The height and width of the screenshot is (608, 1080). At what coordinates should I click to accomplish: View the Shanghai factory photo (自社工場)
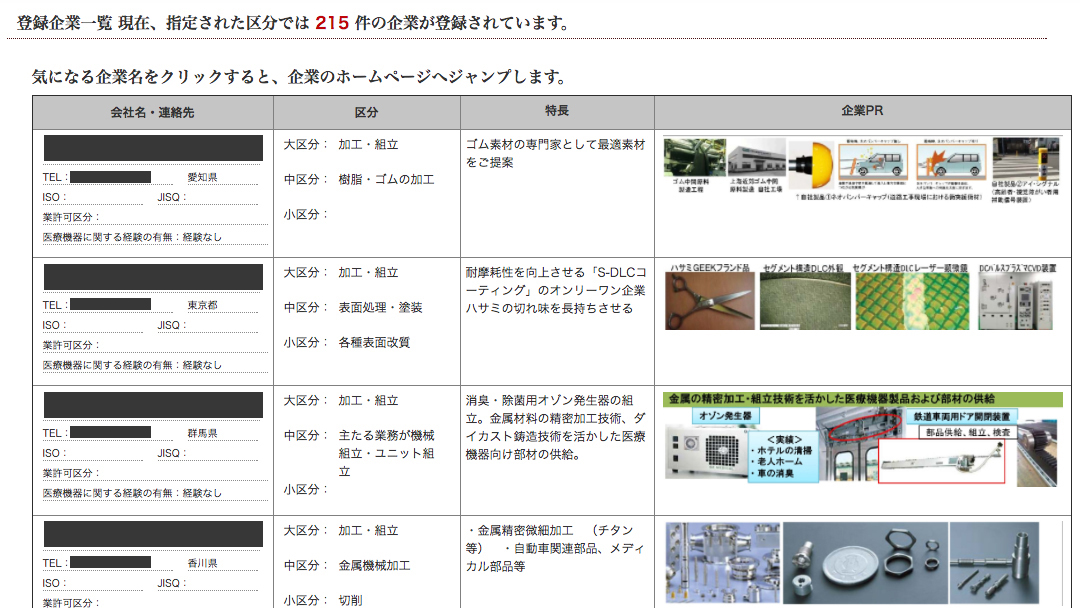click(x=757, y=158)
